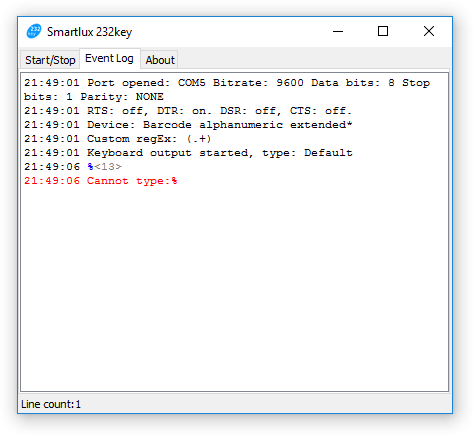474x436 pixels.
Task: Click the red 'Cannot type:%' error line
Action: coord(101,181)
